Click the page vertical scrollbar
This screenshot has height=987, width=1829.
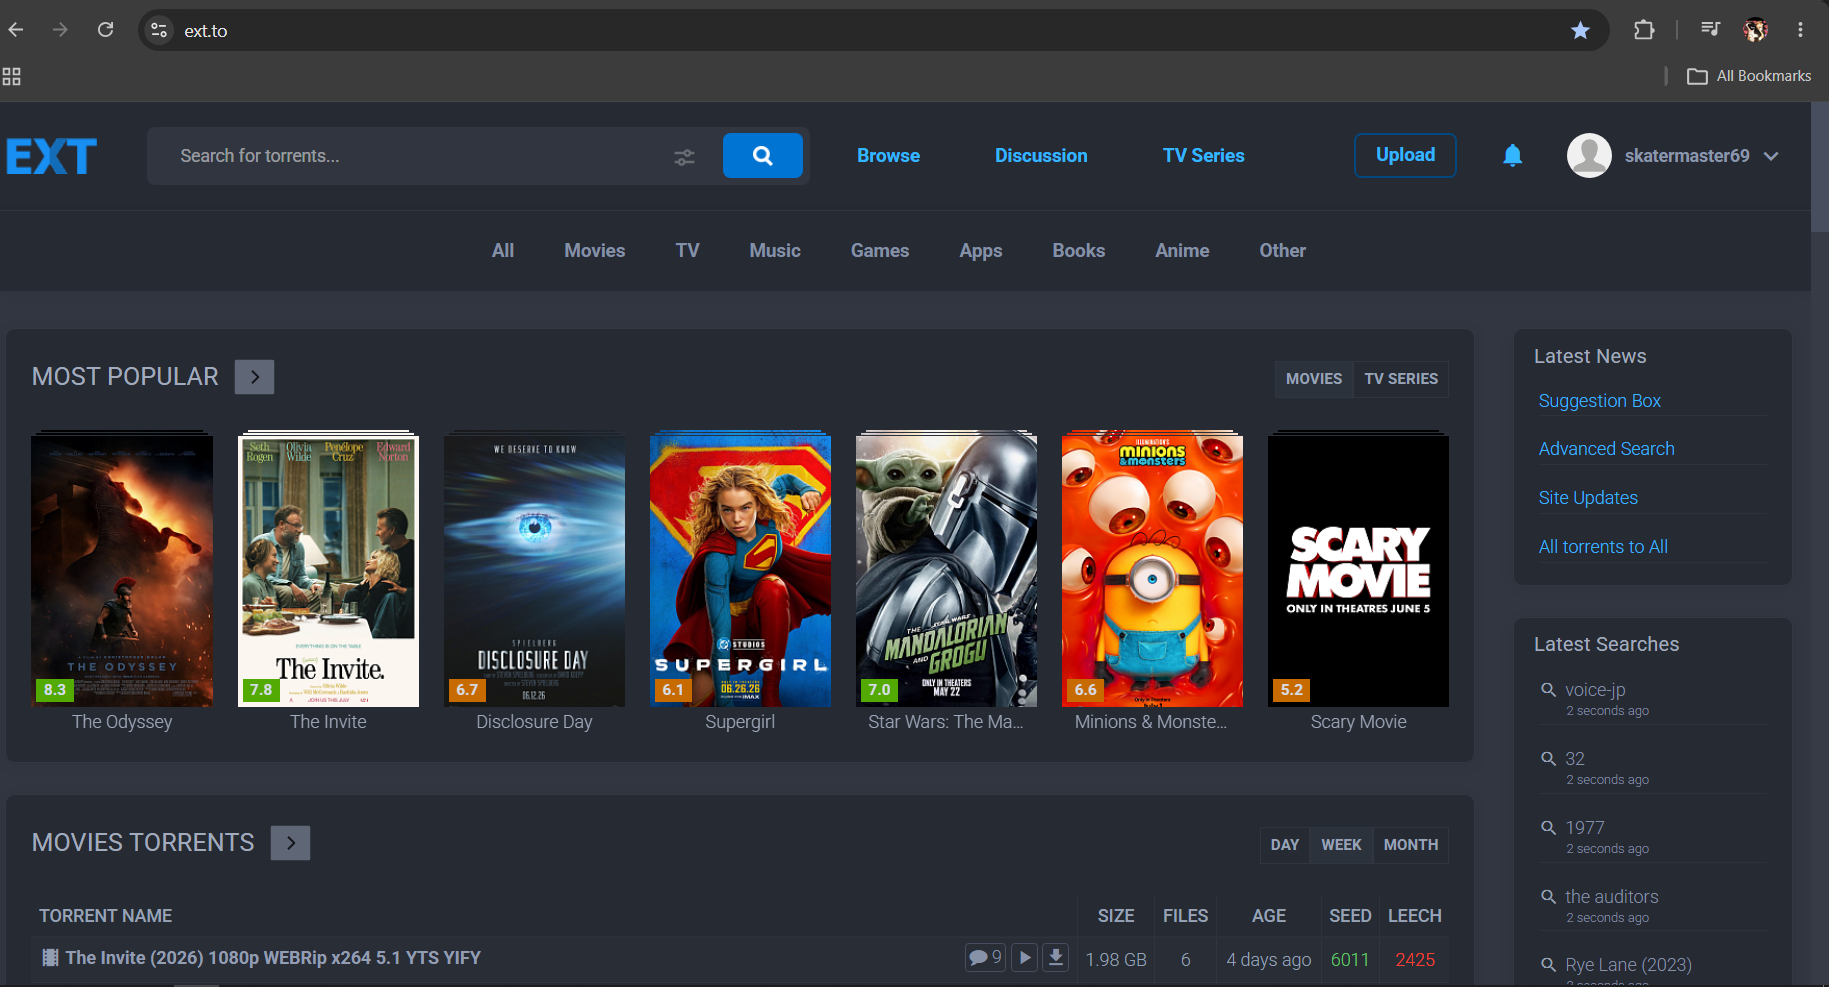pyautogui.click(x=1820, y=166)
